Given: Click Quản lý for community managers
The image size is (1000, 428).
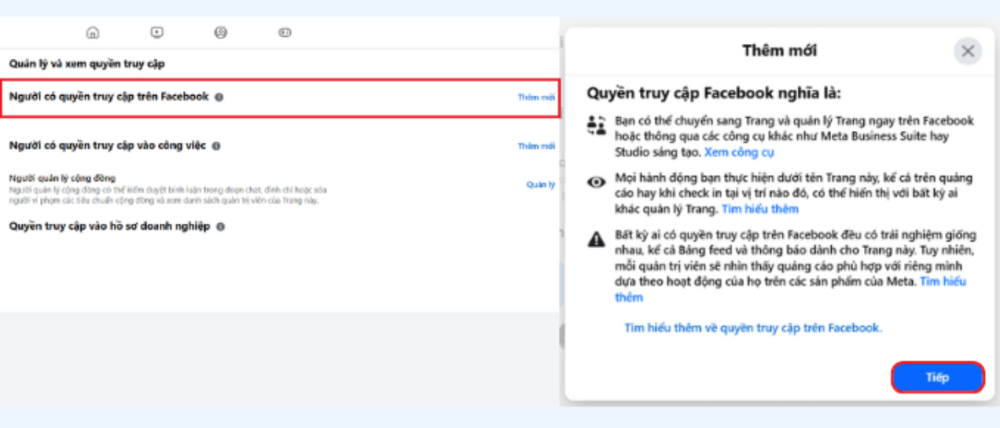Looking at the screenshot, I should (x=540, y=184).
